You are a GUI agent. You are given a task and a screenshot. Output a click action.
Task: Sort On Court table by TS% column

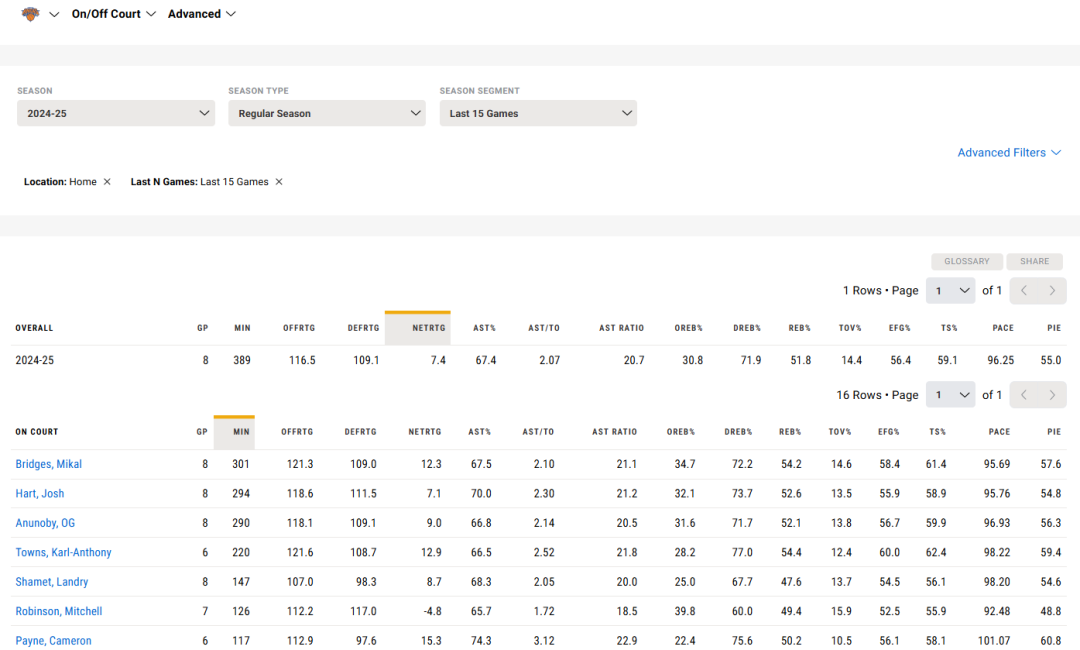point(937,432)
